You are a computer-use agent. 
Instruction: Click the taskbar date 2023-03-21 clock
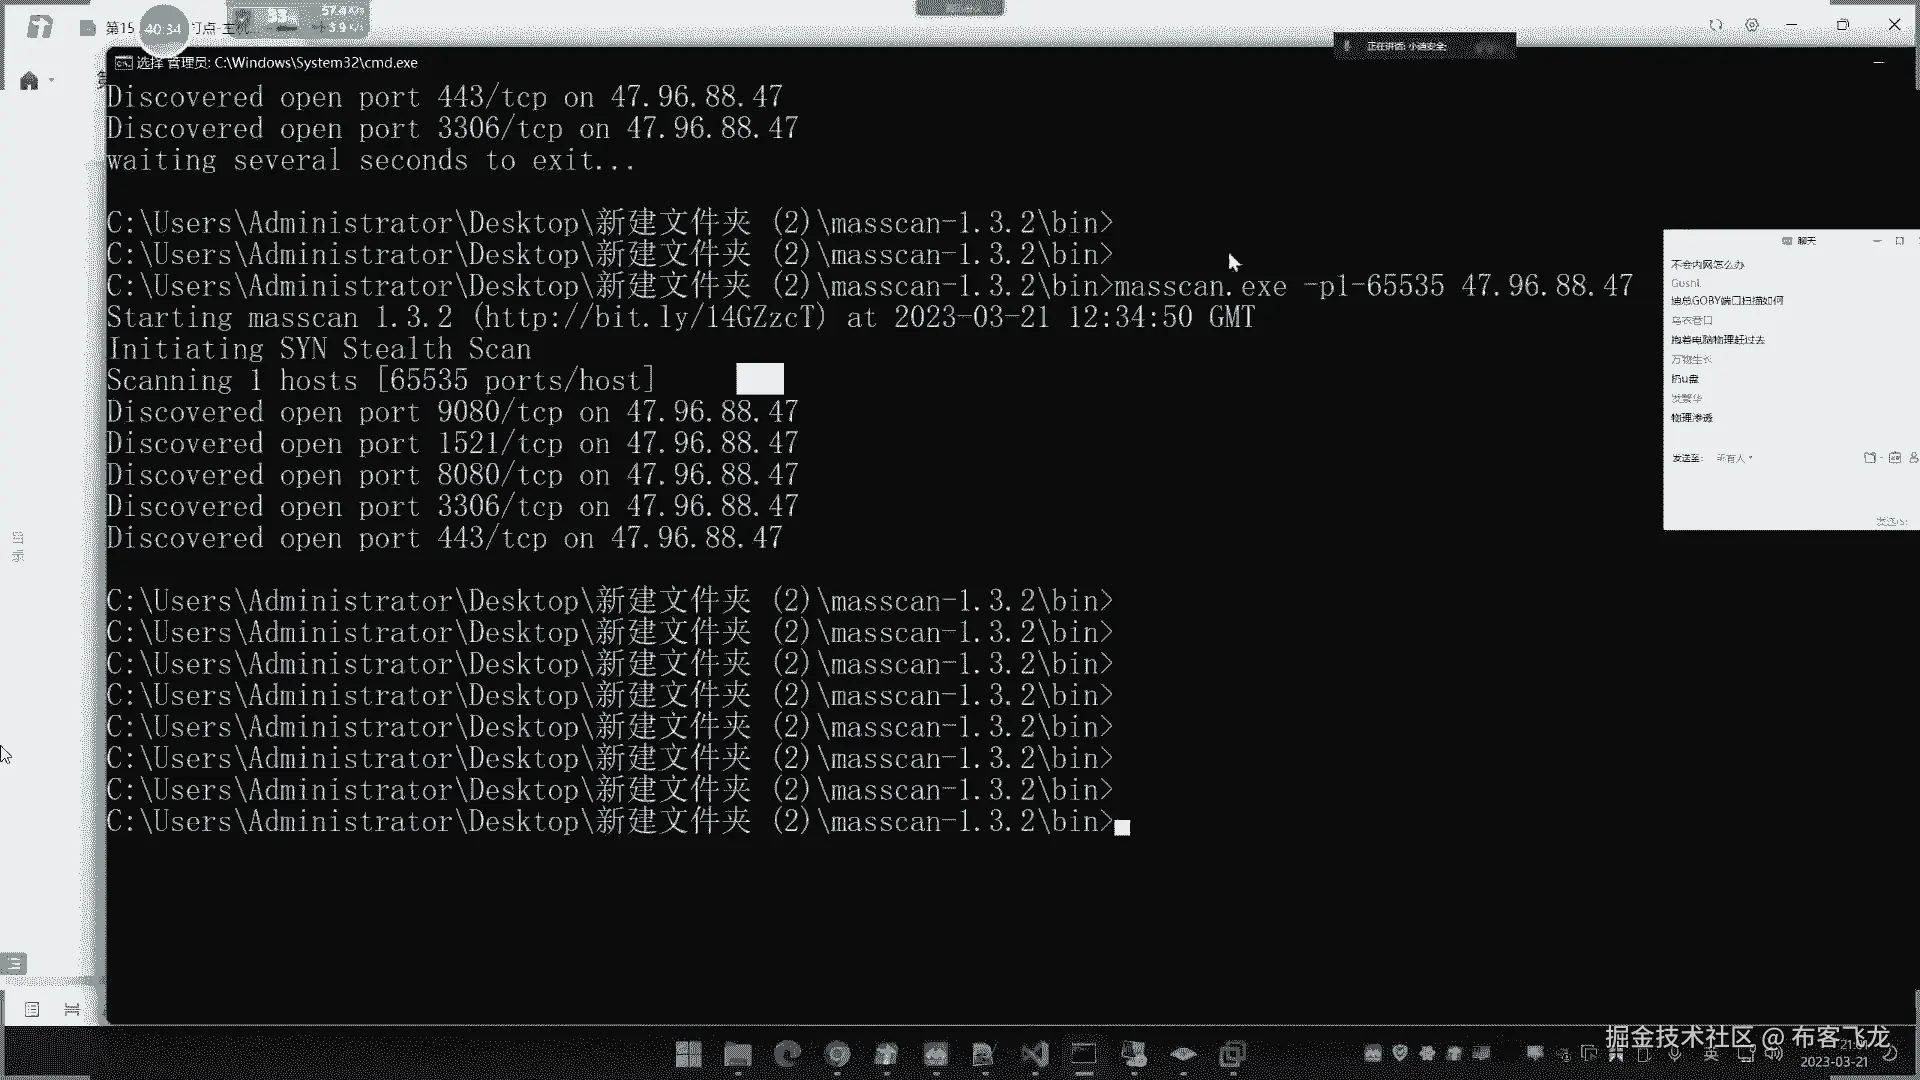click(x=1834, y=1062)
